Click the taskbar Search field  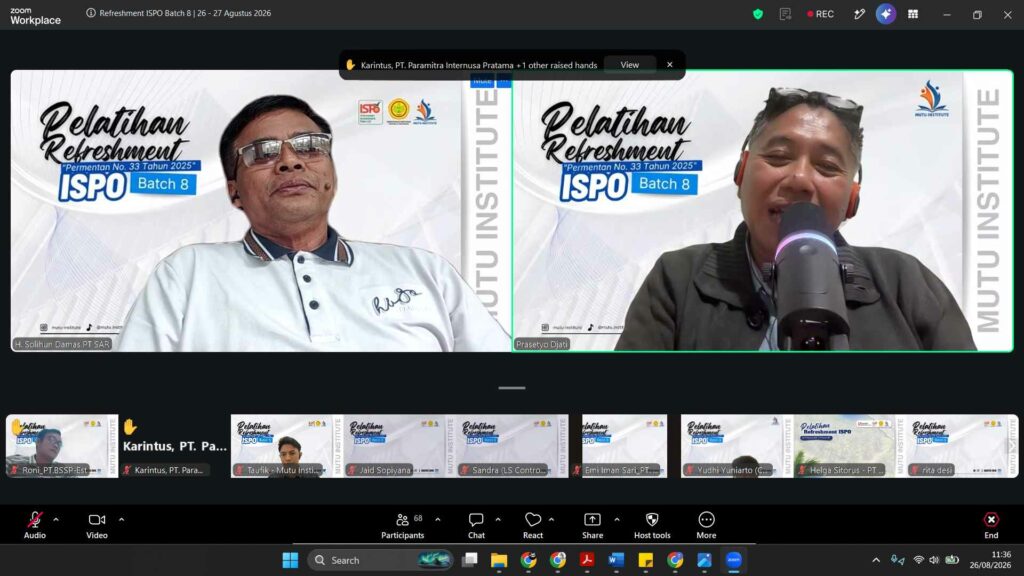(x=381, y=560)
